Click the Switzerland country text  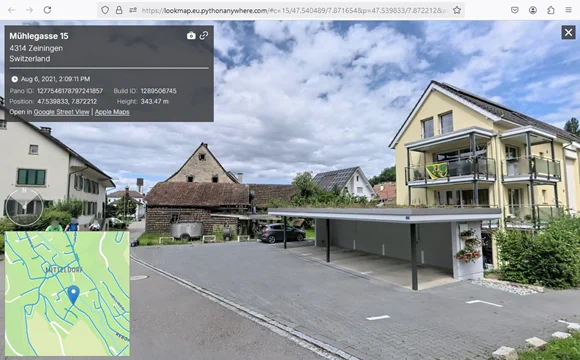30,58
